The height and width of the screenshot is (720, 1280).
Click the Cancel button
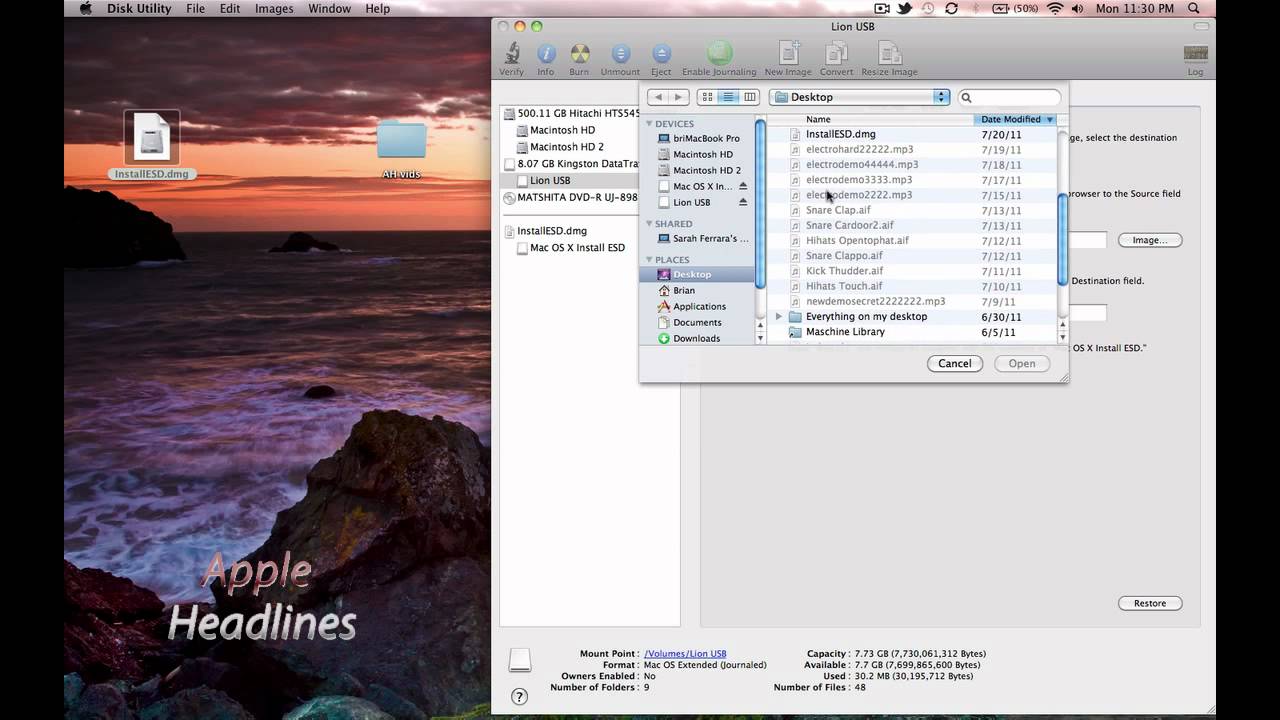[954, 363]
